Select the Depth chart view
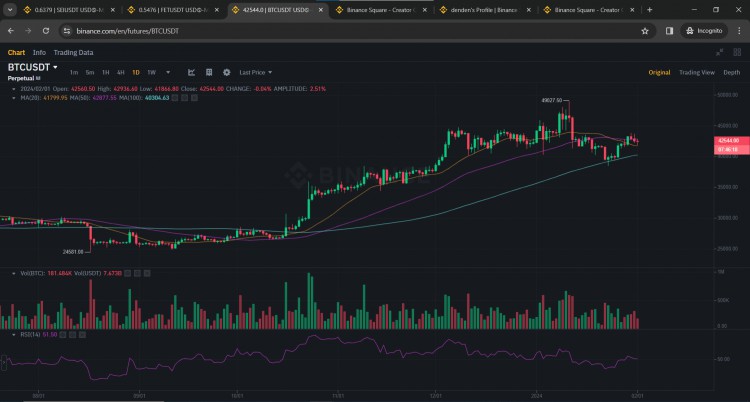Screen dimensions: 750x402 coord(731,72)
